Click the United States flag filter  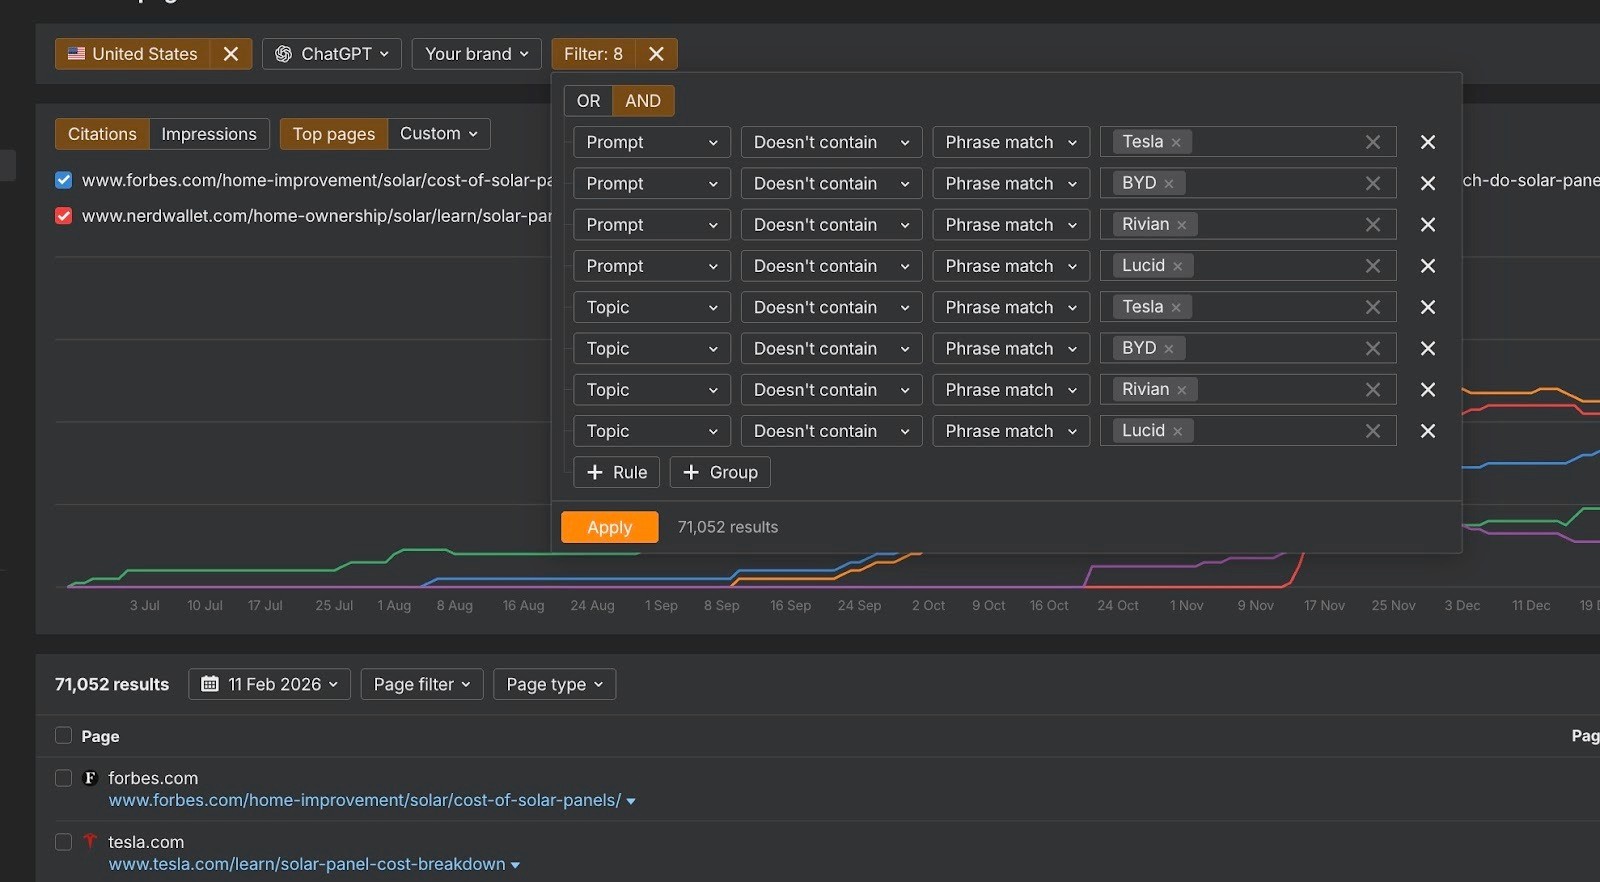point(133,54)
